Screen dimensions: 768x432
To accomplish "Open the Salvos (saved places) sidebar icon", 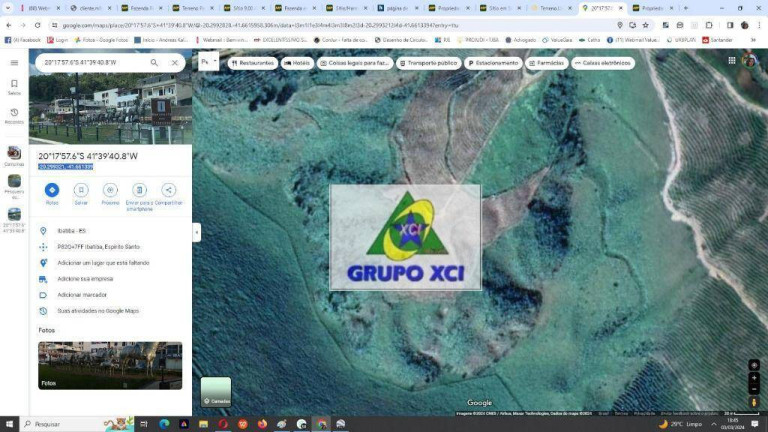I will click(14, 87).
